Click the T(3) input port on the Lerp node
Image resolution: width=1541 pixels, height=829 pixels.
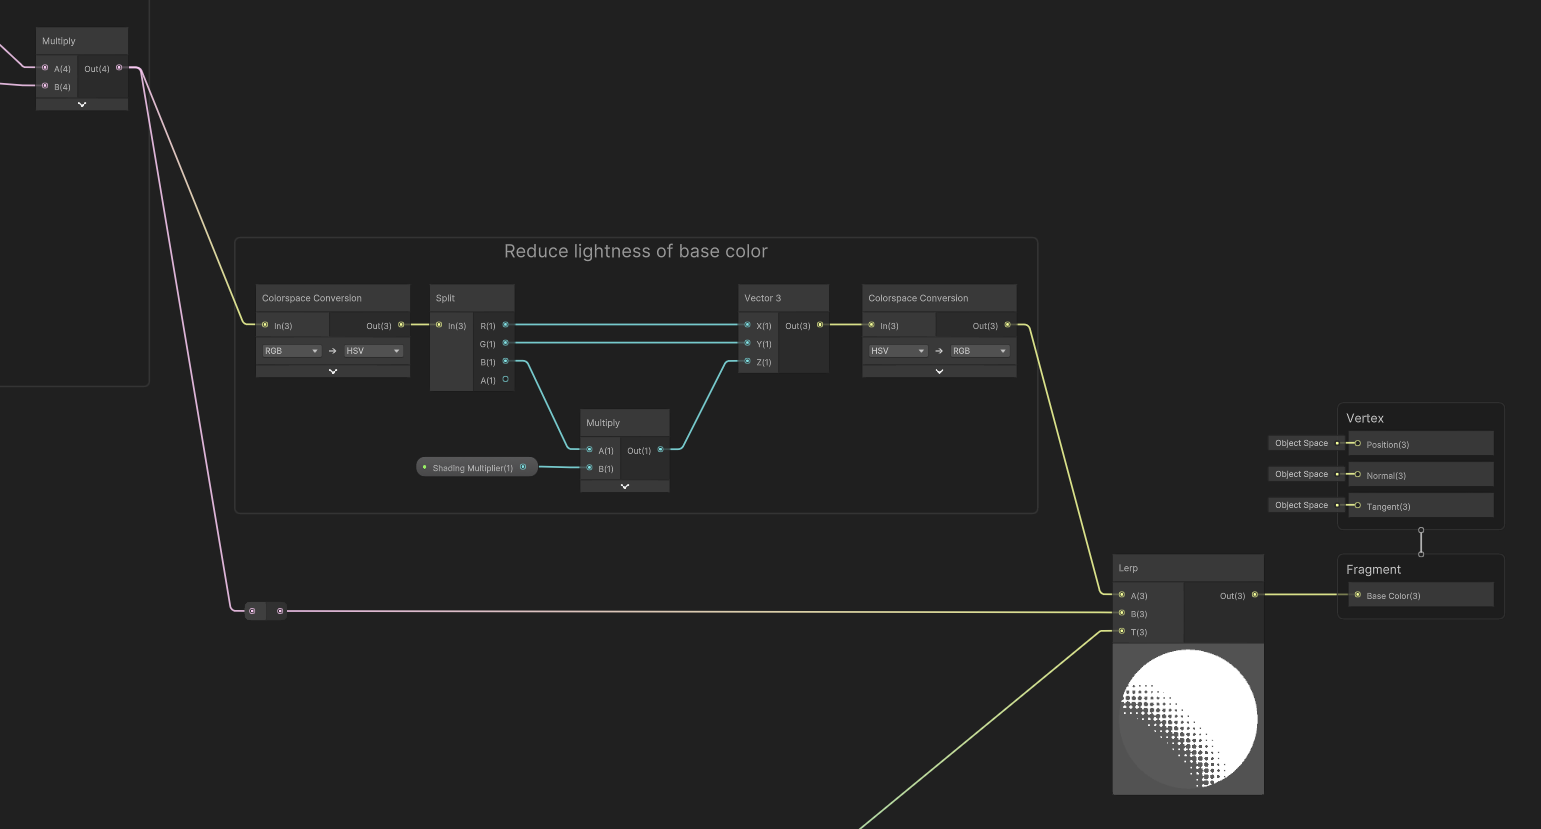pos(1122,631)
